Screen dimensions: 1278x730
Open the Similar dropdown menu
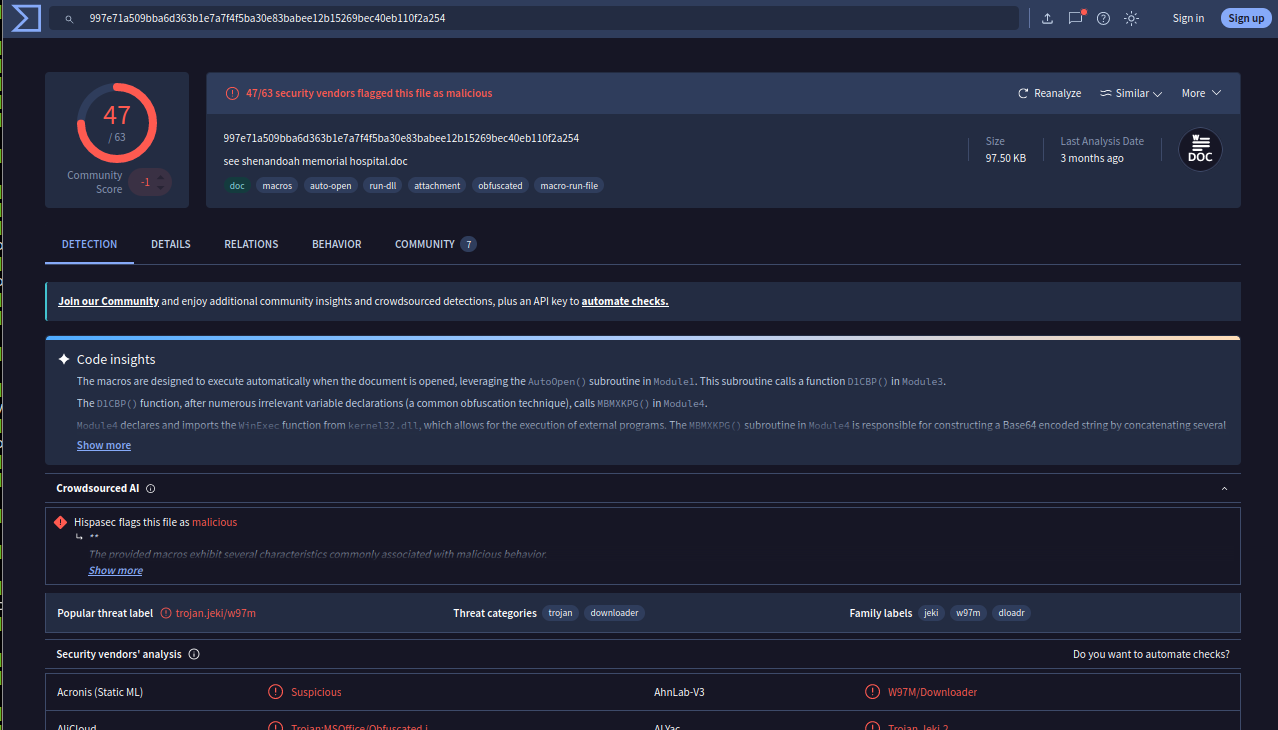coord(1131,93)
